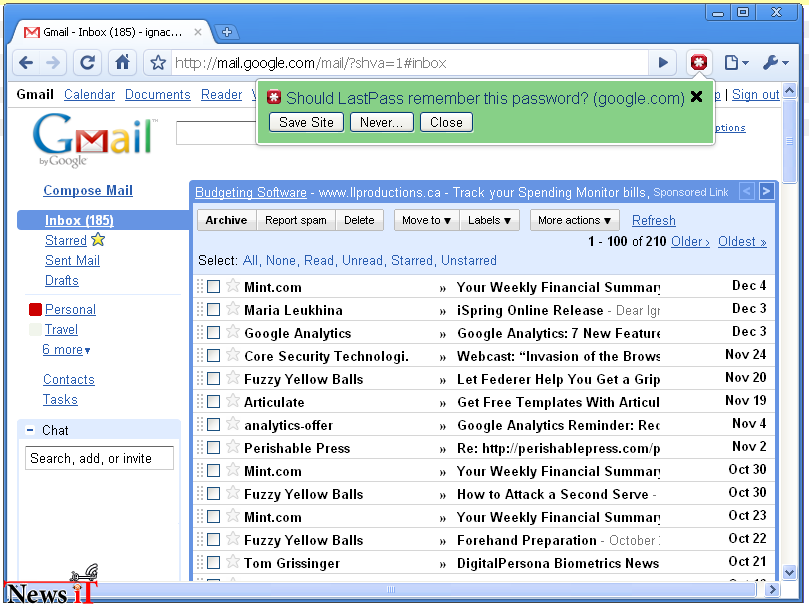Show next sponsored link arrow

coord(767,191)
